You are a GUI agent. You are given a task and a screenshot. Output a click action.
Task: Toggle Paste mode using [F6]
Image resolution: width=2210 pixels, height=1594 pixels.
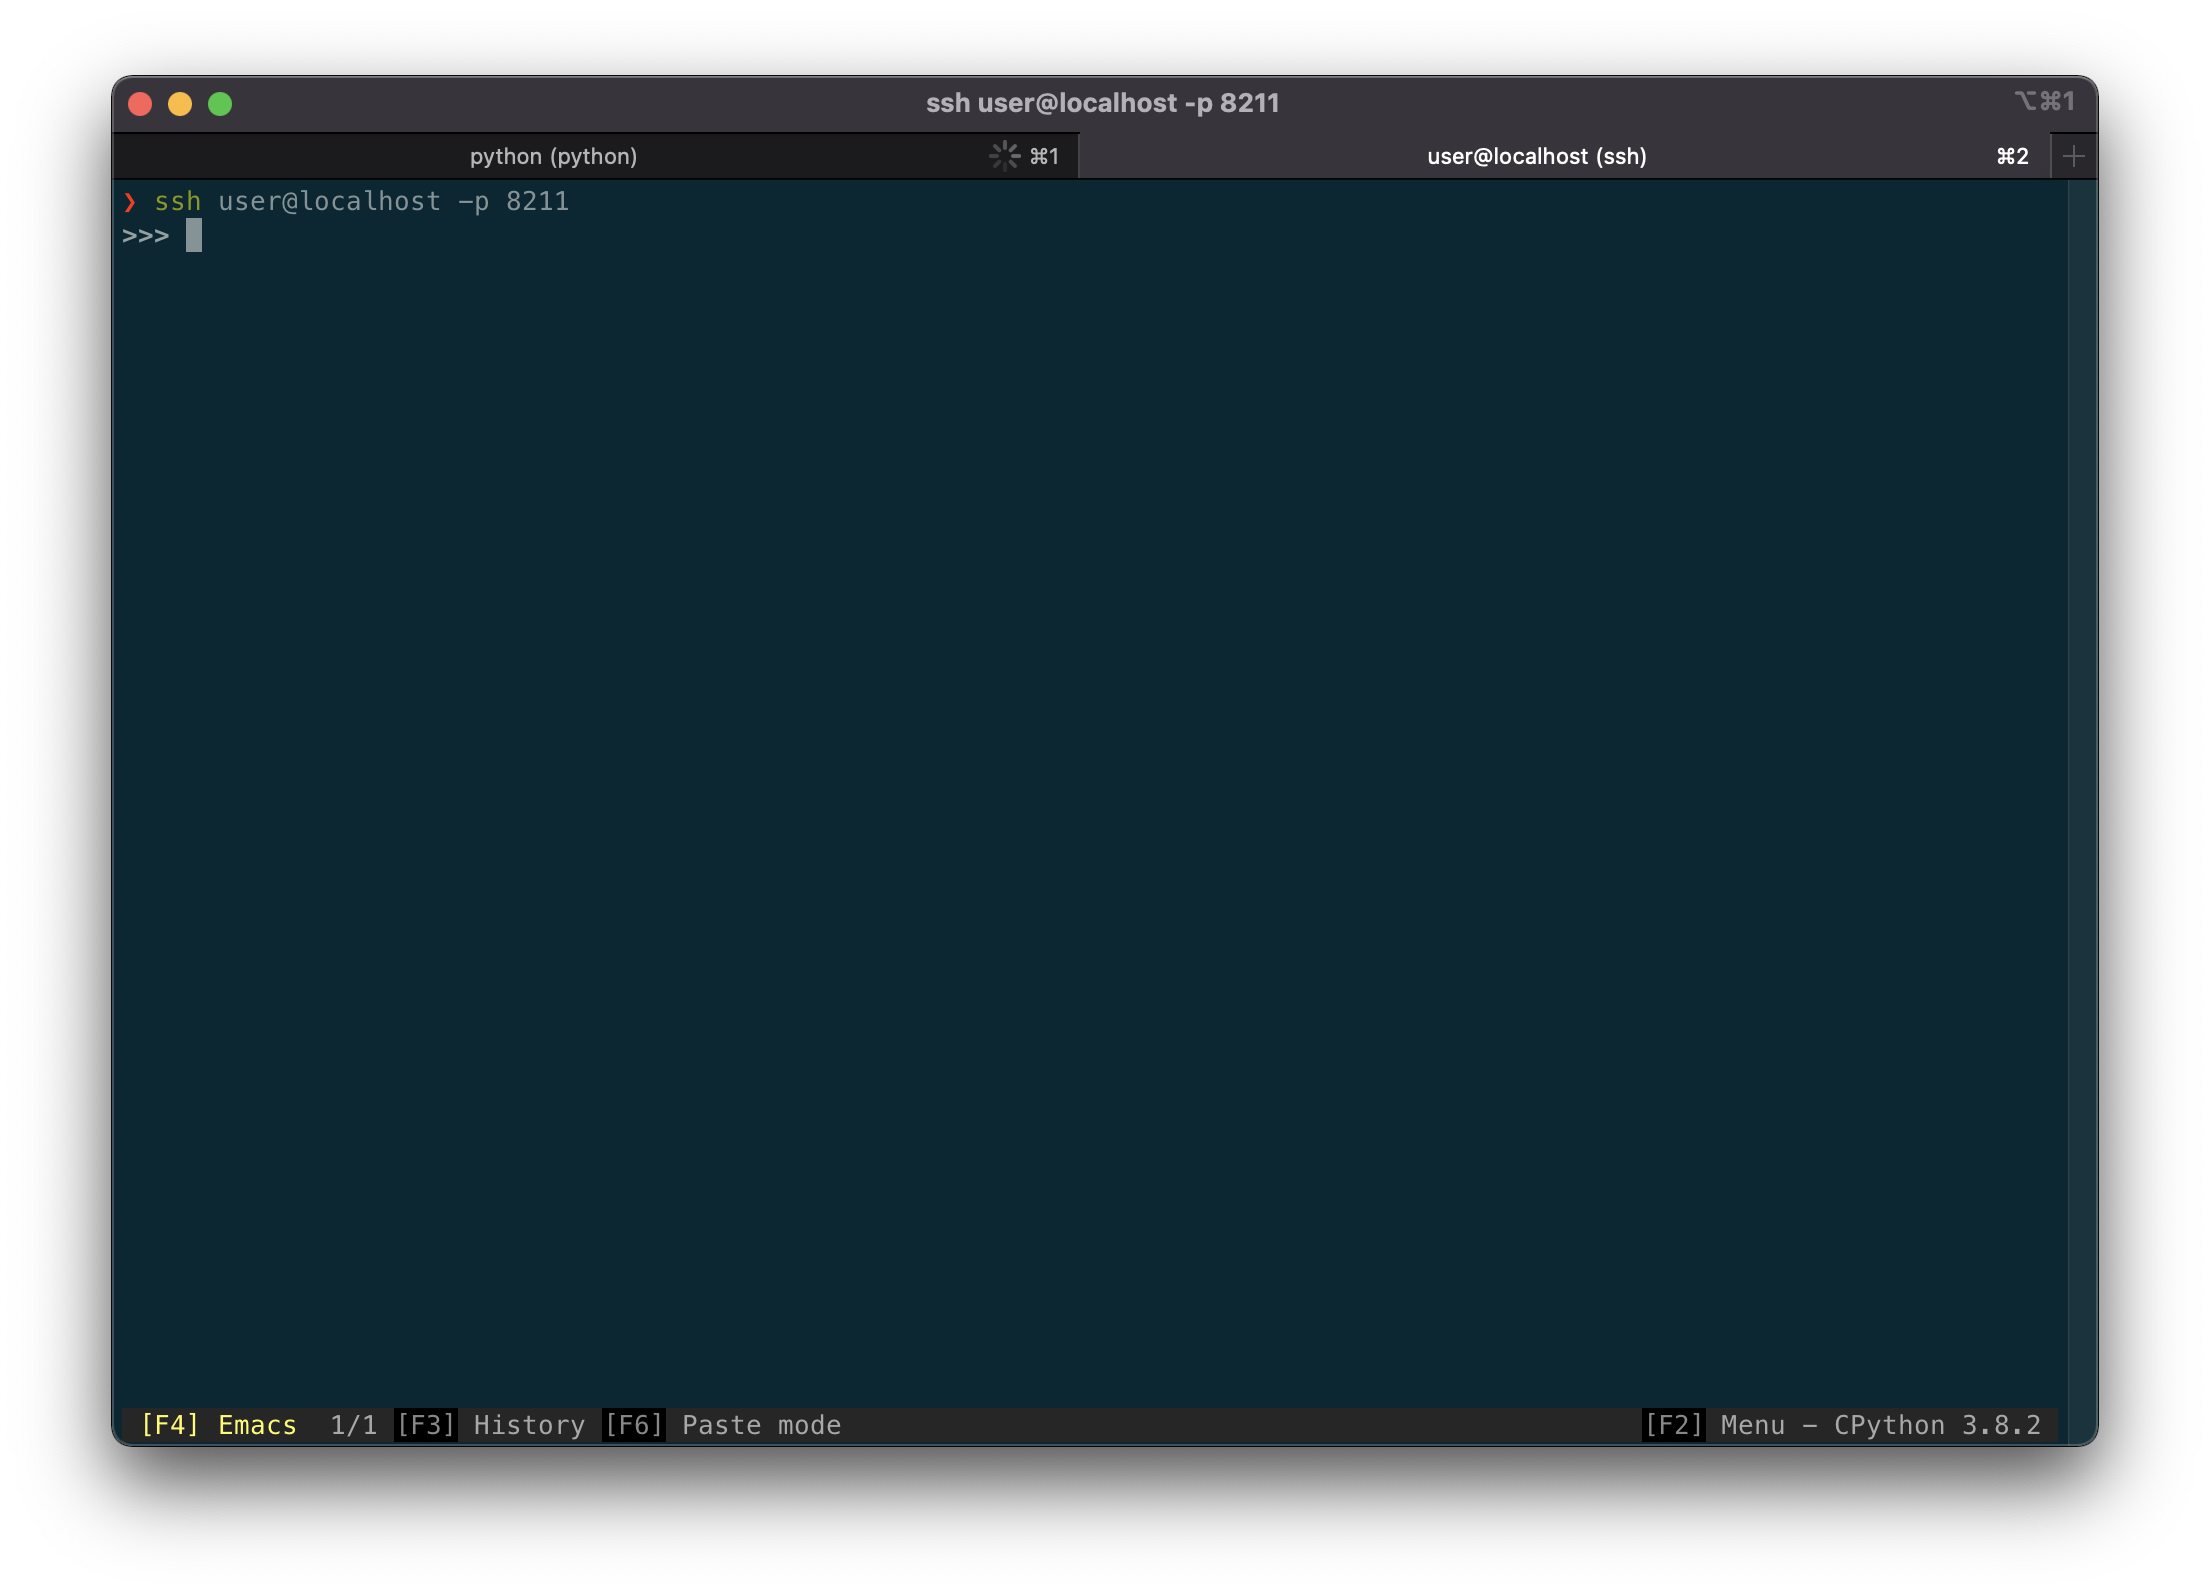pyautogui.click(x=633, y=1424)
